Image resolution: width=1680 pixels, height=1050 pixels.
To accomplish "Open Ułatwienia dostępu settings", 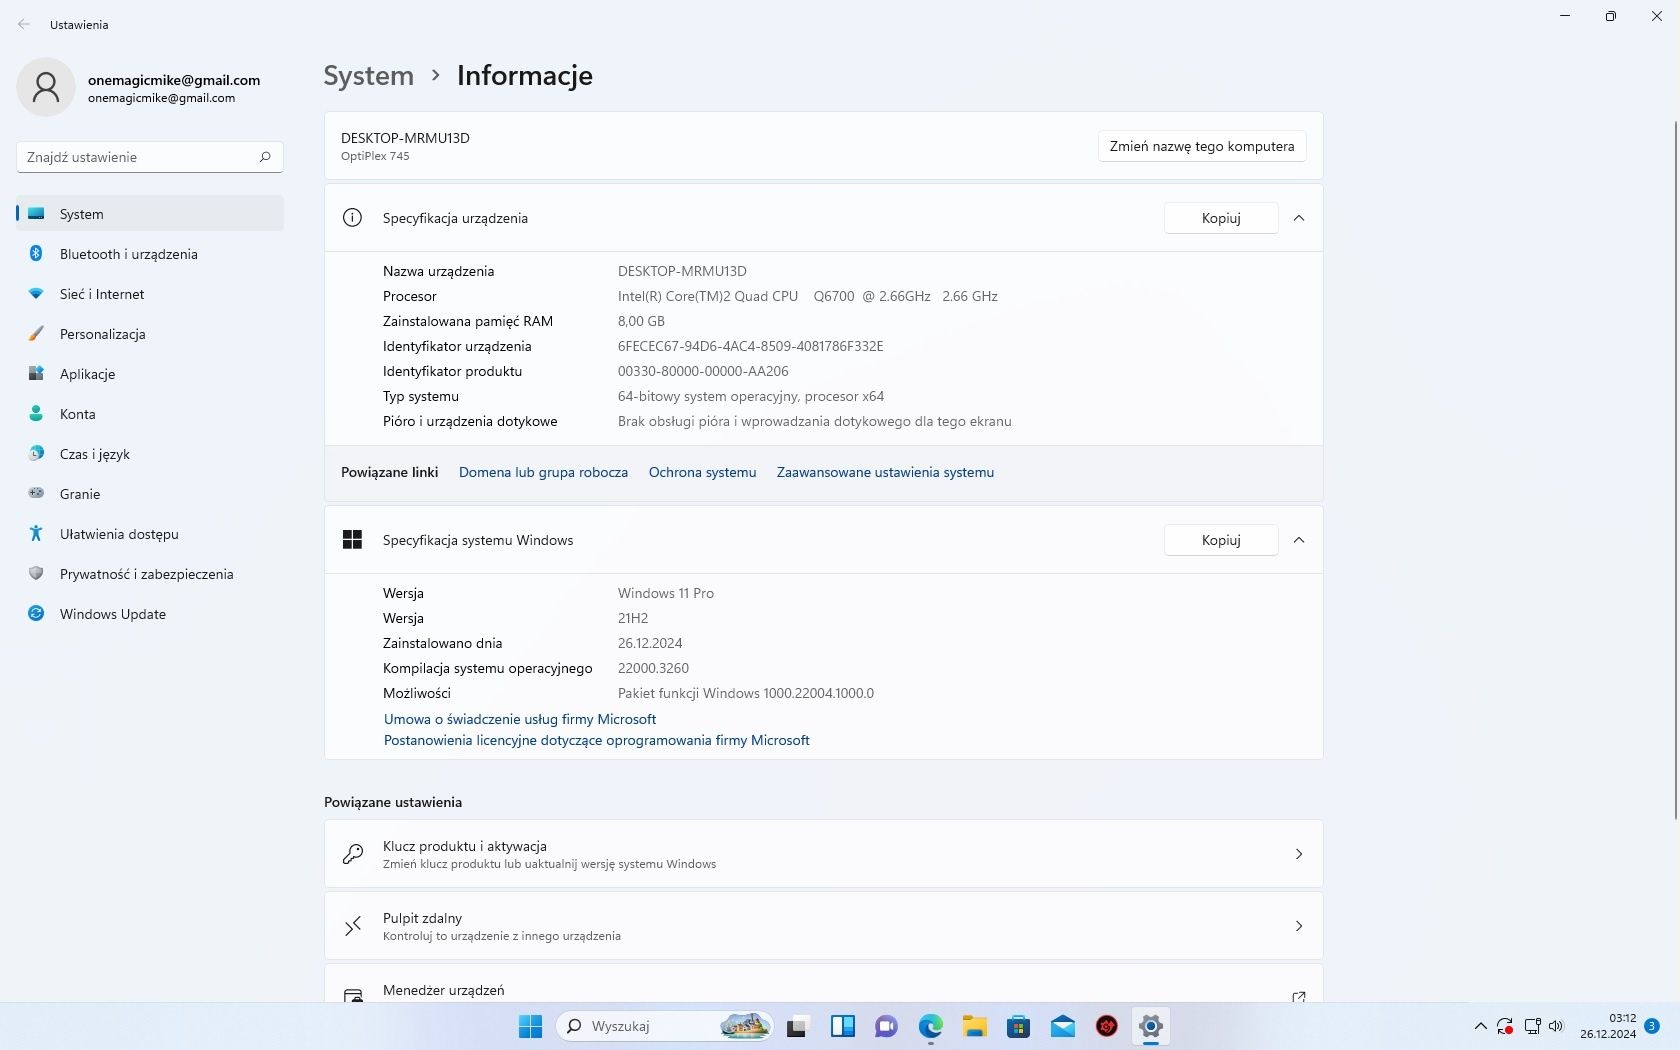I will coord(150,534).
